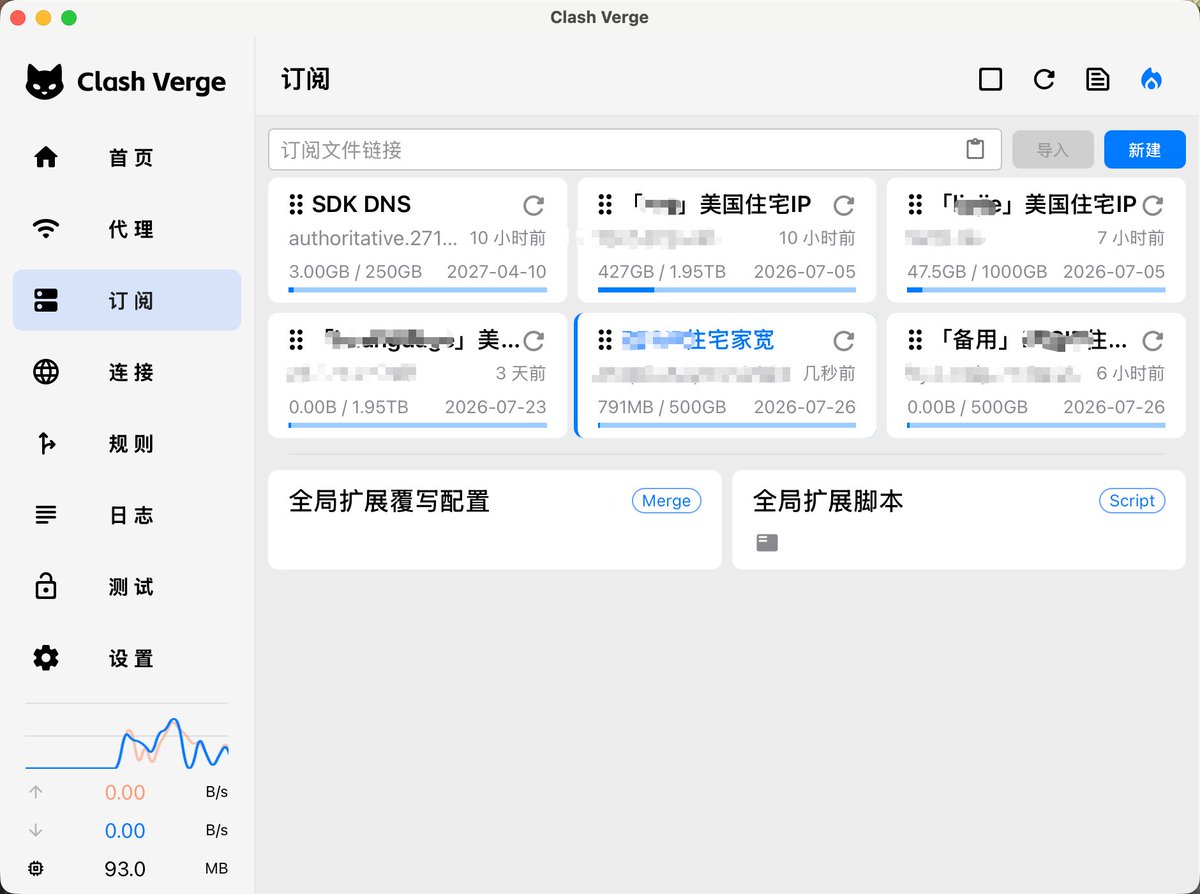Refresh the 住宅家宽 subscription

[x=844, y=341]
